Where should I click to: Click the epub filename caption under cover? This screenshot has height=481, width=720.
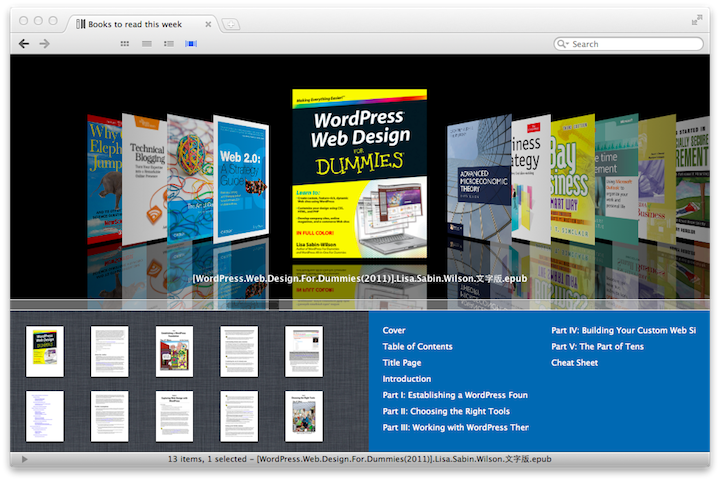pos(360,279)
